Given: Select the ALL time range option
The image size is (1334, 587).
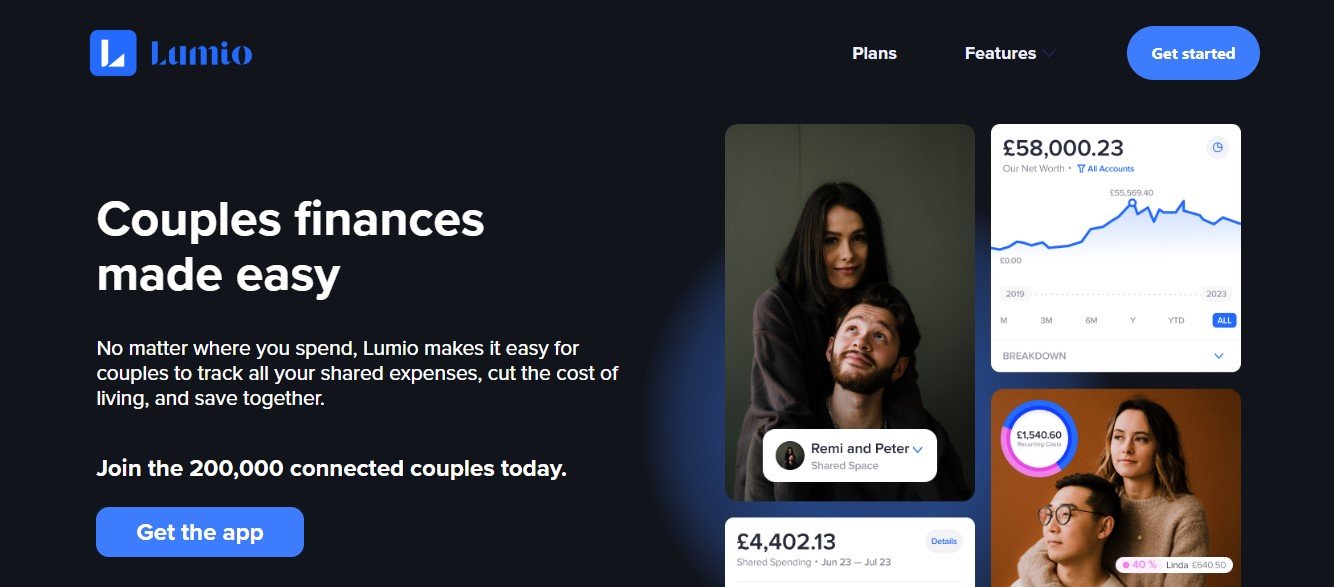Looking at the screenshot, I should [1224, 320].
